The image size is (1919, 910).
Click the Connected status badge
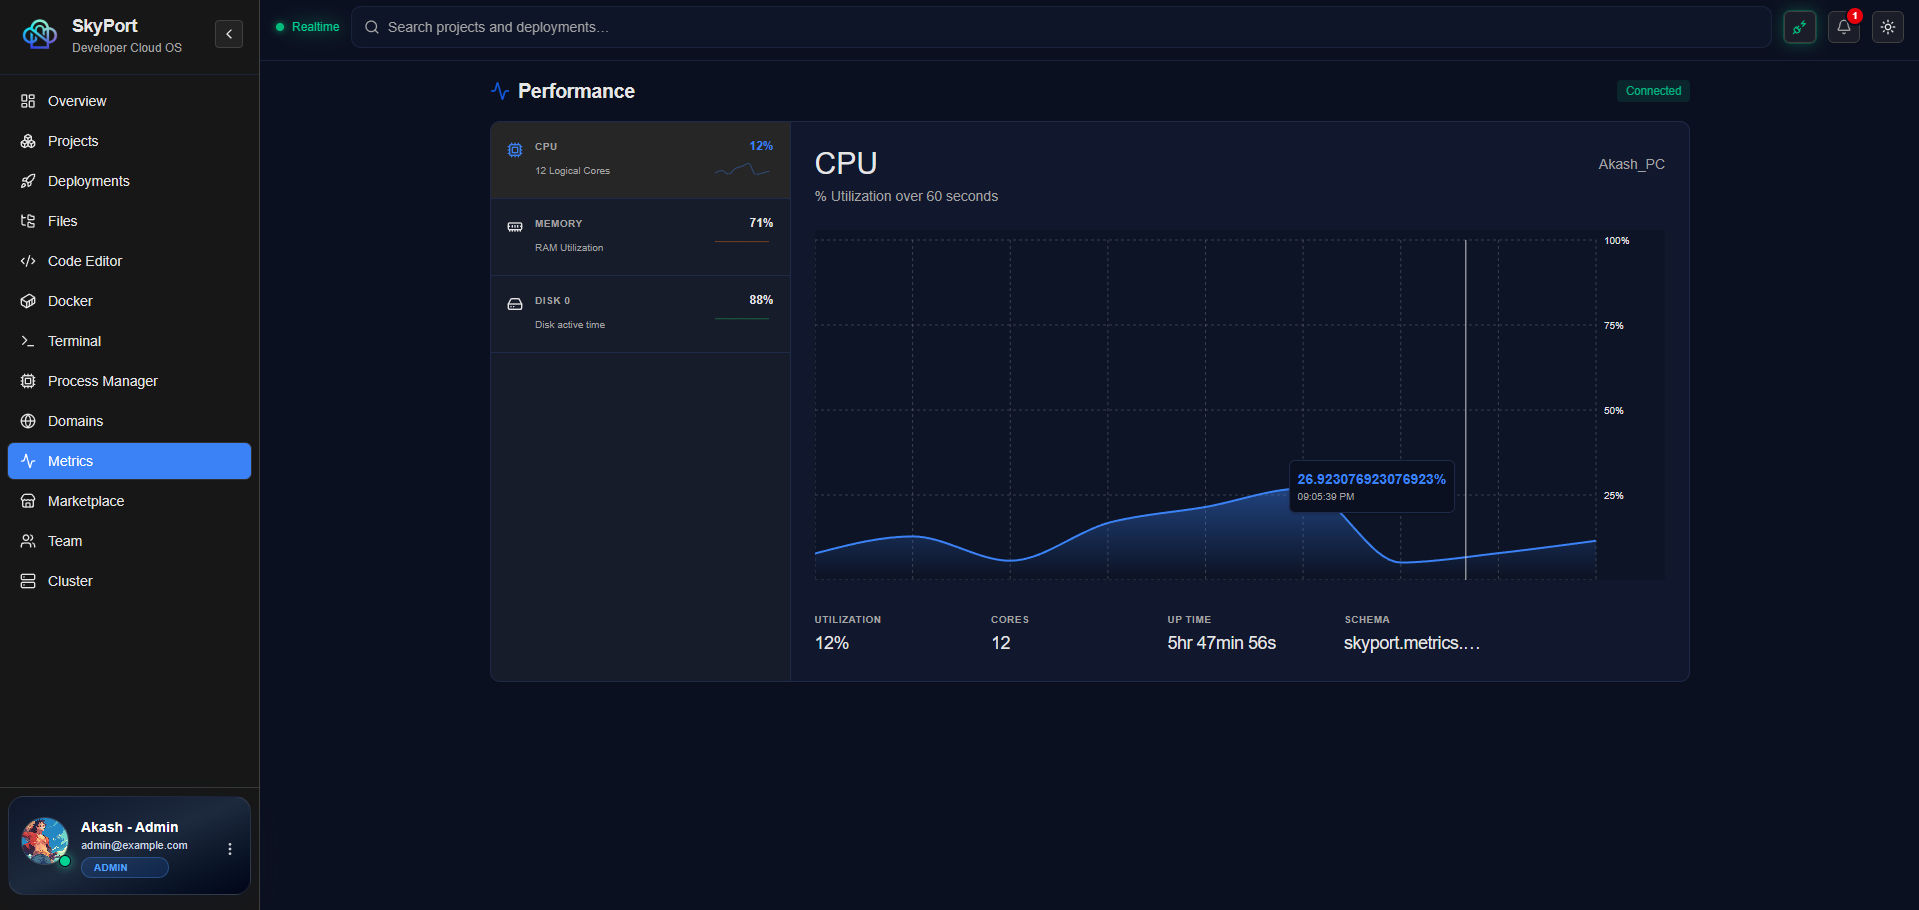click(x=1653, y=91)
